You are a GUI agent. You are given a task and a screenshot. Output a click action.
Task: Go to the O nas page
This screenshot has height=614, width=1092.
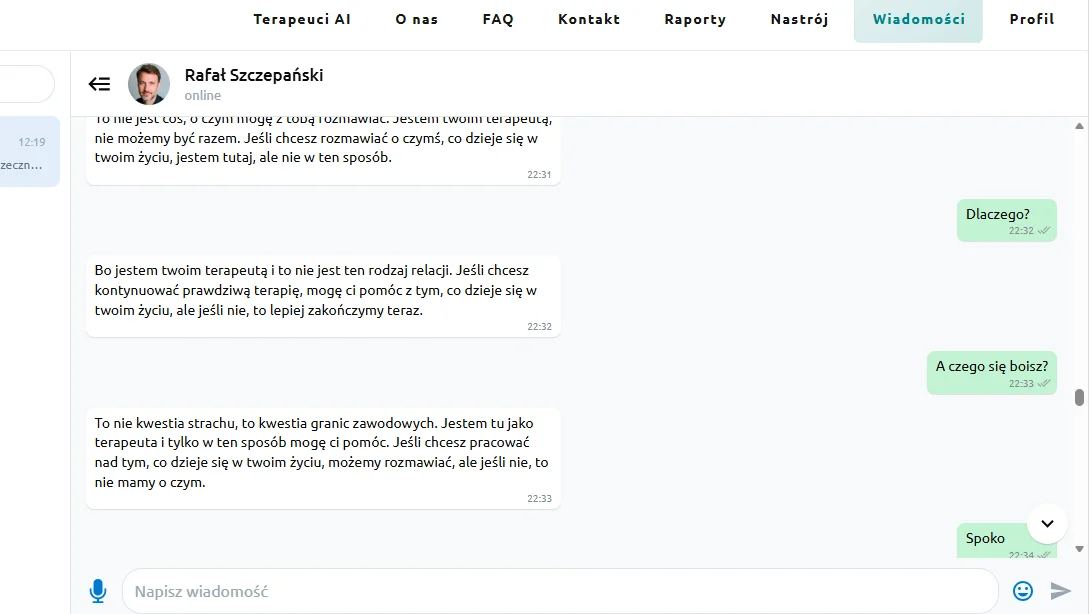(x=416, y=19)
